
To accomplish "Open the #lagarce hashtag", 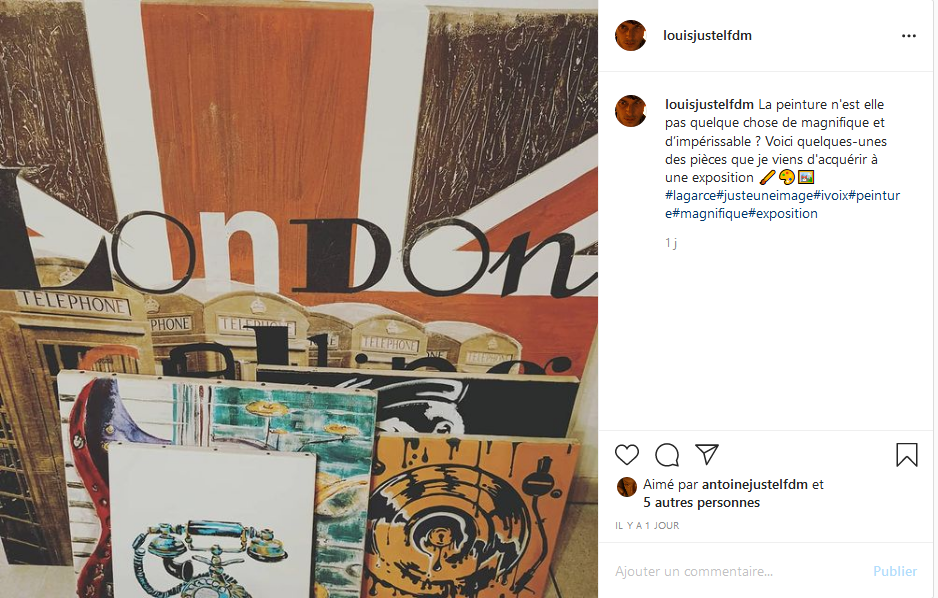I will [x=690, y=196].
